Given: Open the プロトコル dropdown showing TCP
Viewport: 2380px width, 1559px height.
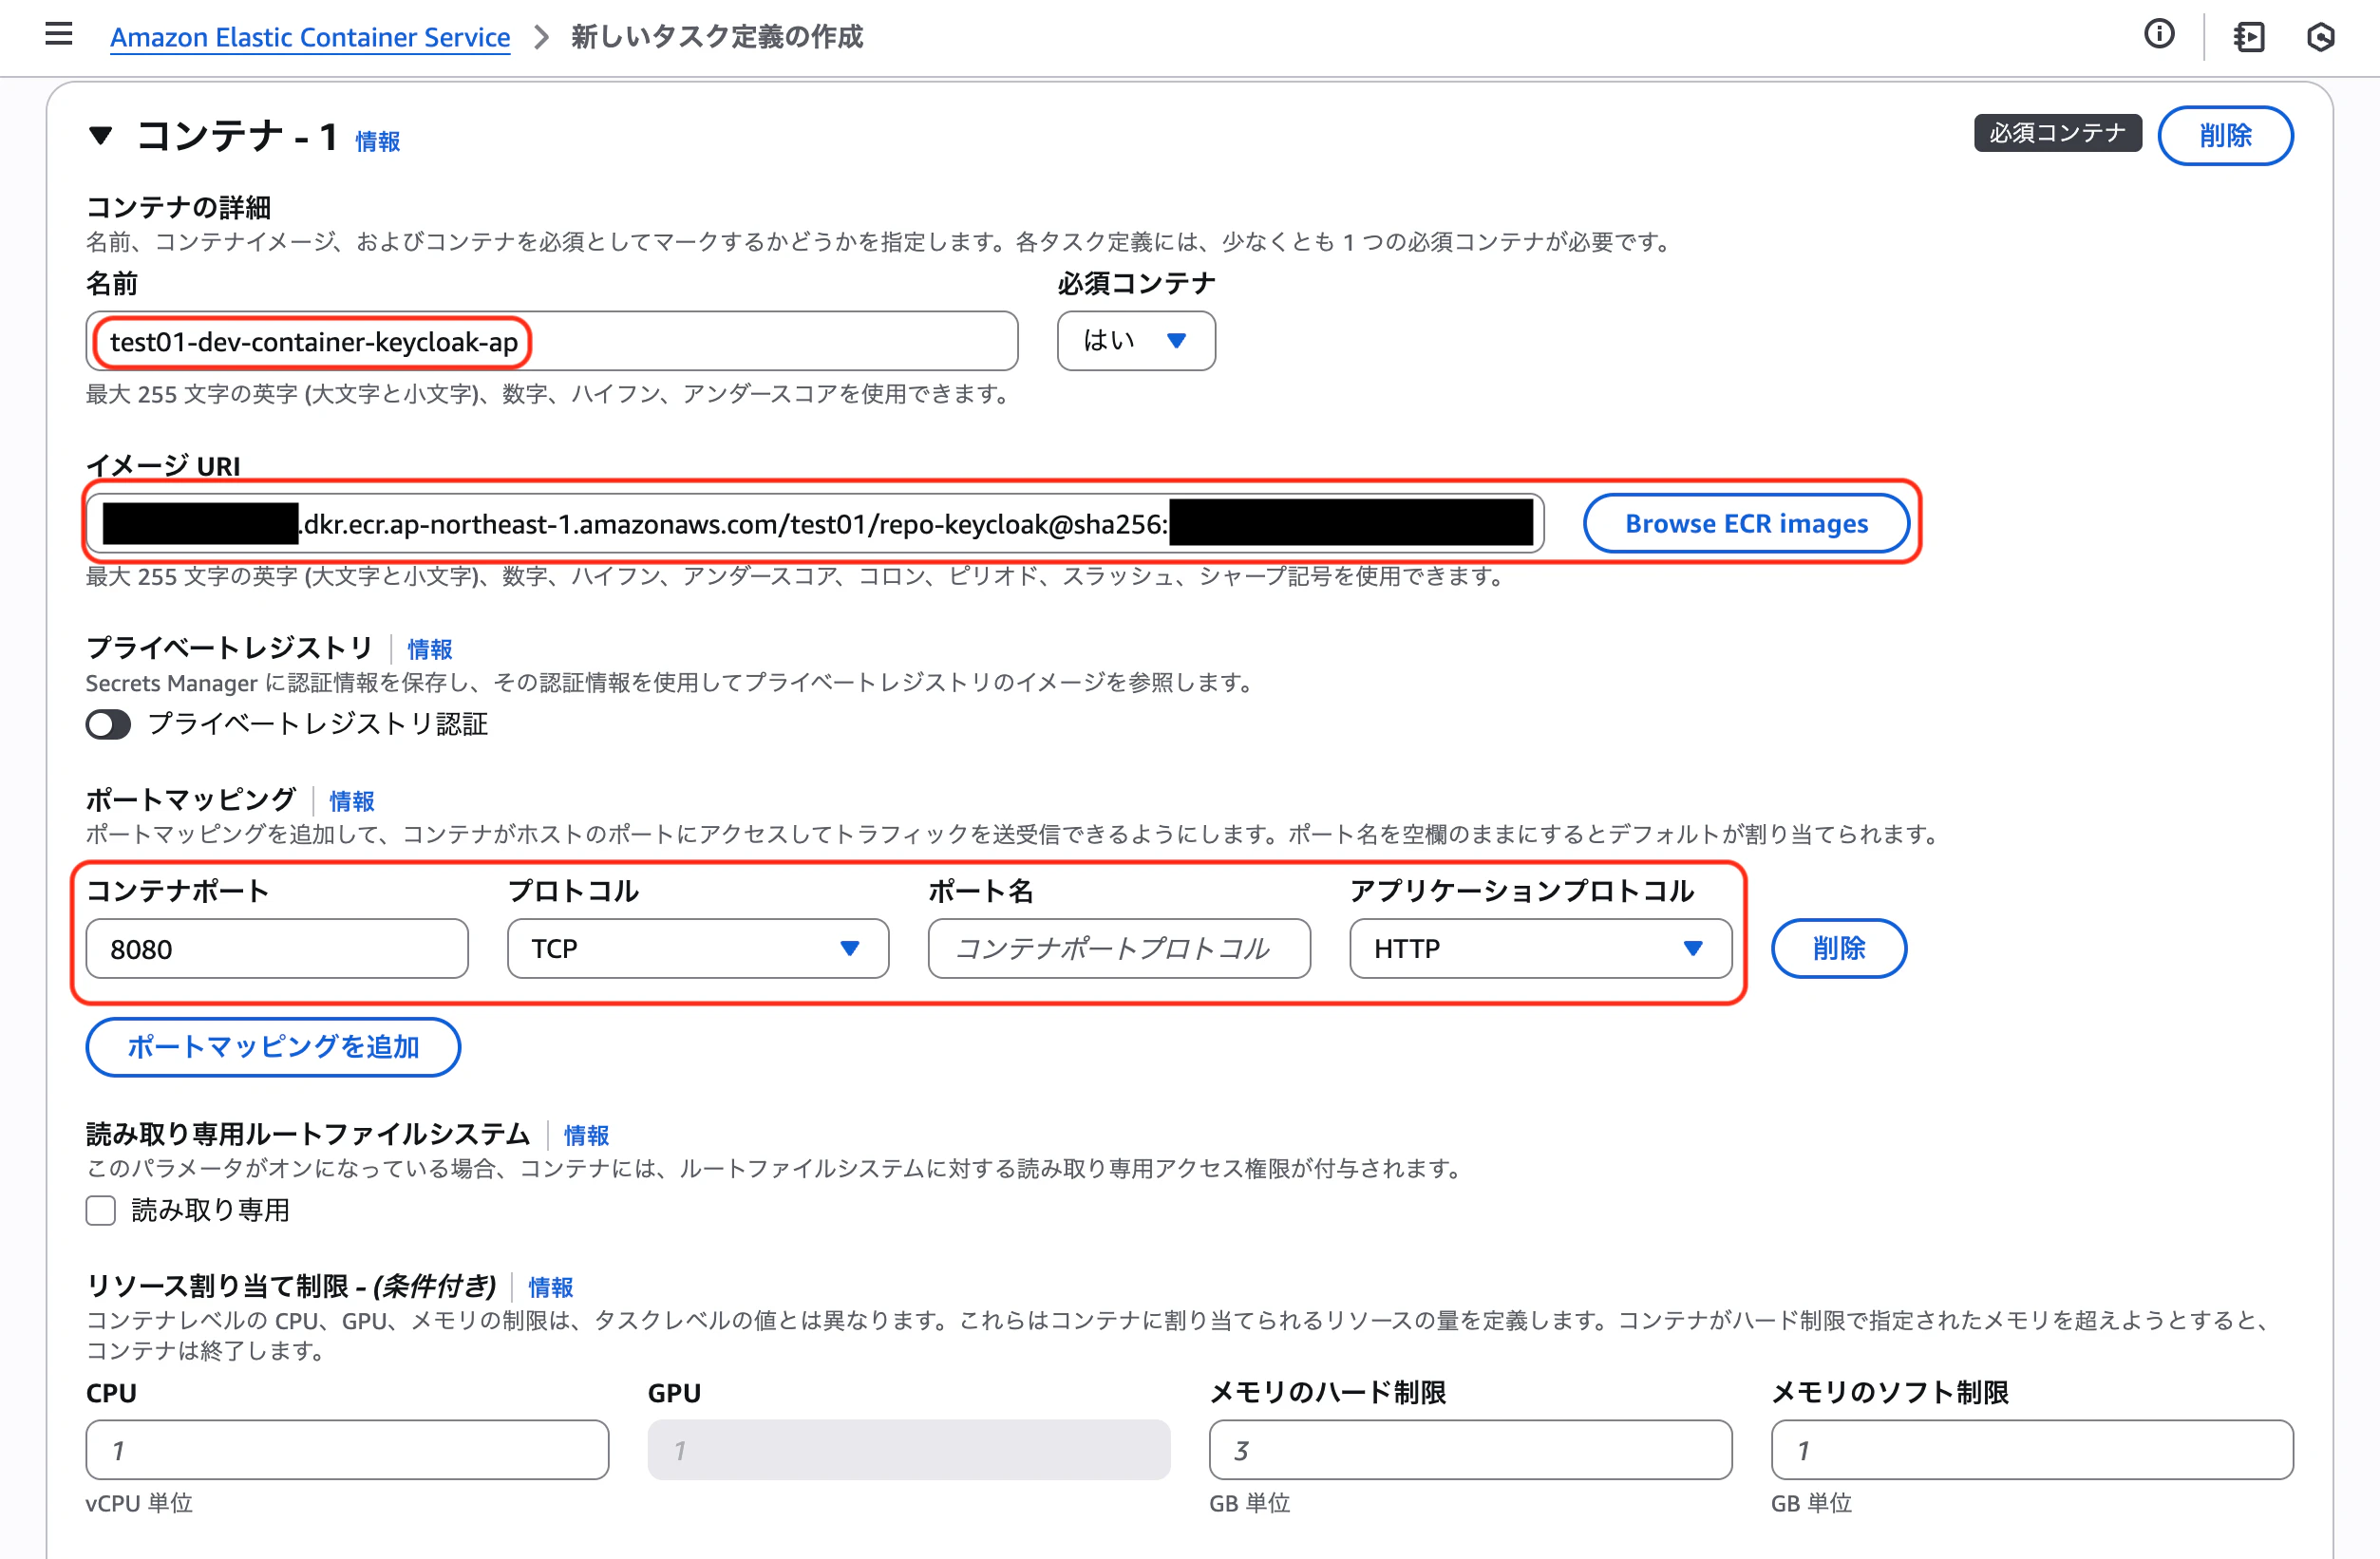Looking at the screenshot, I should click(x=698, y=948).
